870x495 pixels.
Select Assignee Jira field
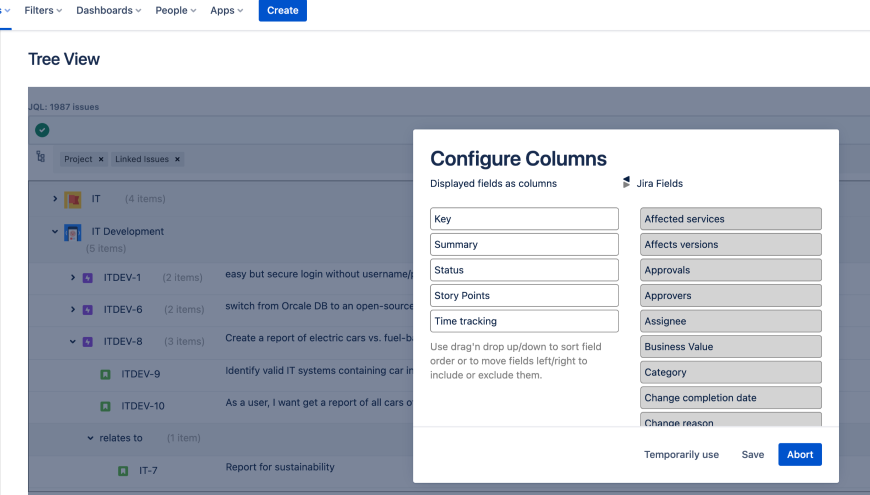(x=731, y=321)
